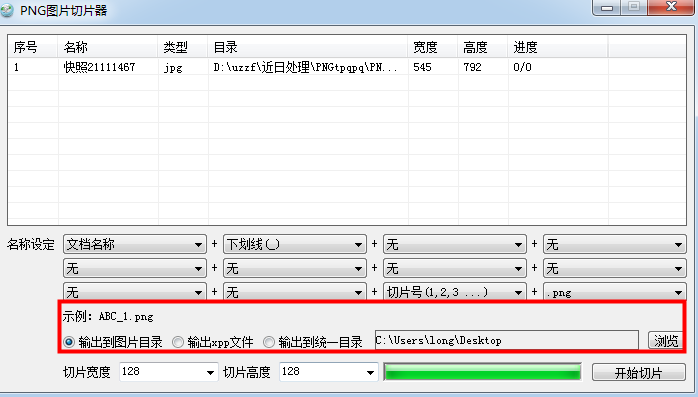Click 宽度 column header
698x397 pixels.
(433, 47)
